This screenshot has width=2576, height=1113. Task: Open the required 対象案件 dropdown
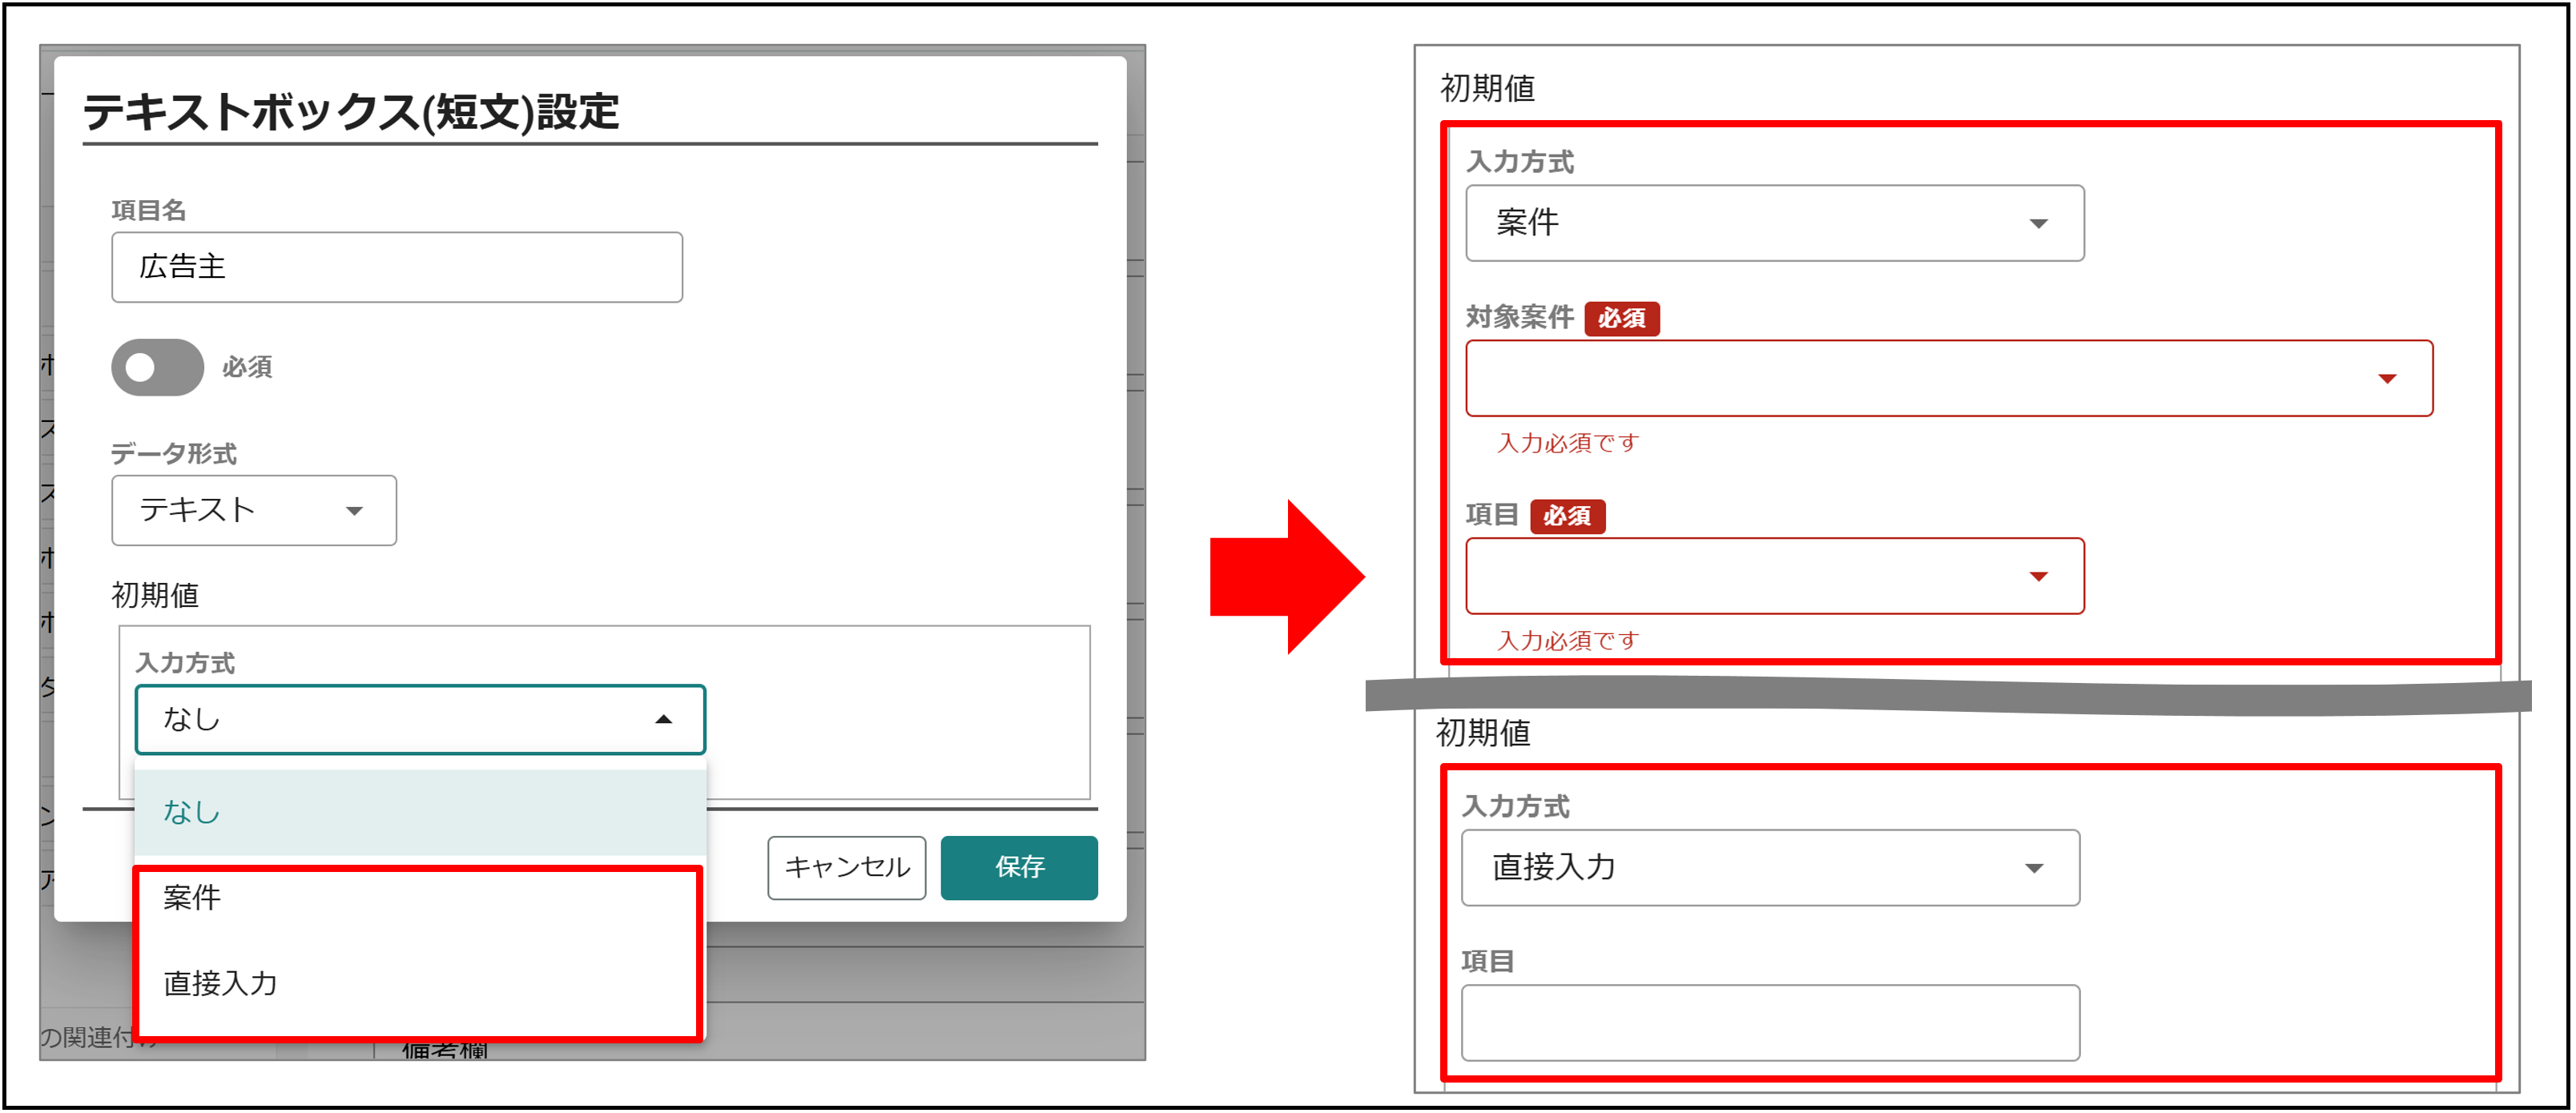pyautogui.click(x=1949, y=378)
